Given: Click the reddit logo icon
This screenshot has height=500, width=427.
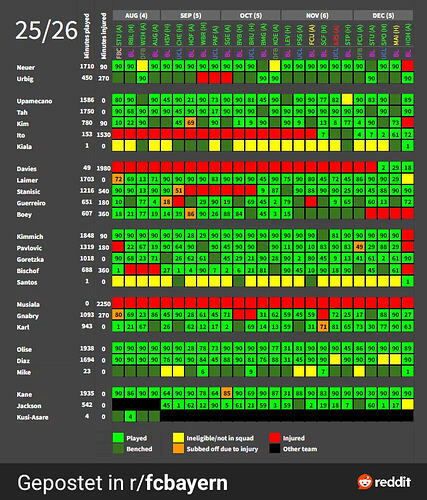Looking at the screenshot, I should [x=365, y=482].
